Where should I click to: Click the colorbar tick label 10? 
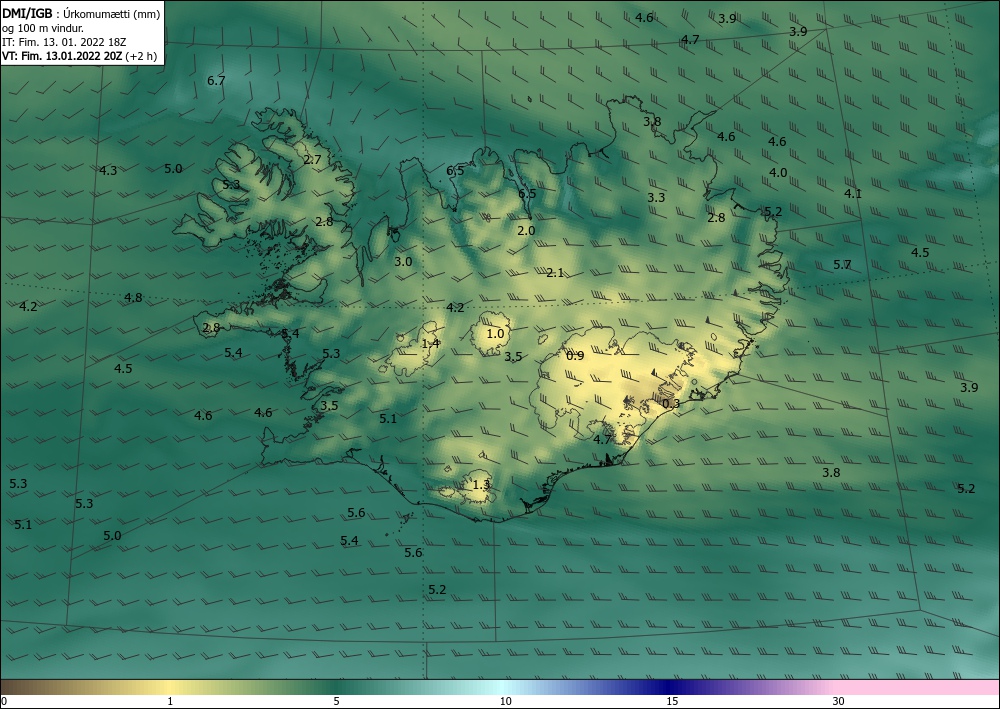[505, 701]
